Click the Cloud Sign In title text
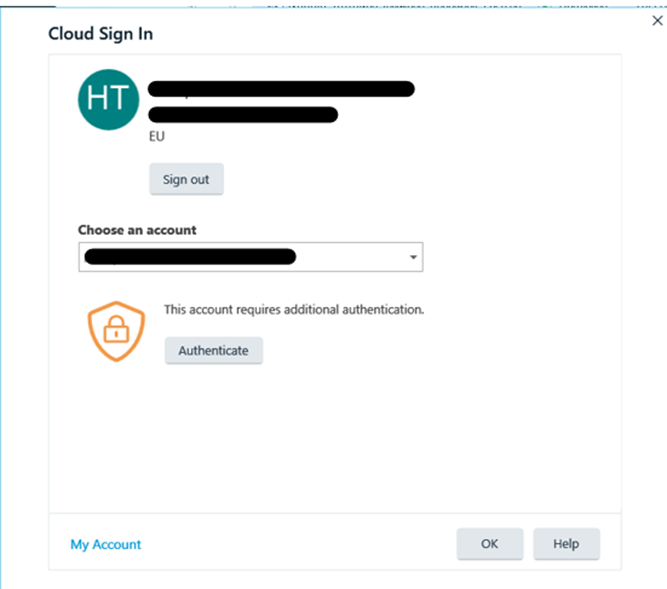 [x=100, y=34]
